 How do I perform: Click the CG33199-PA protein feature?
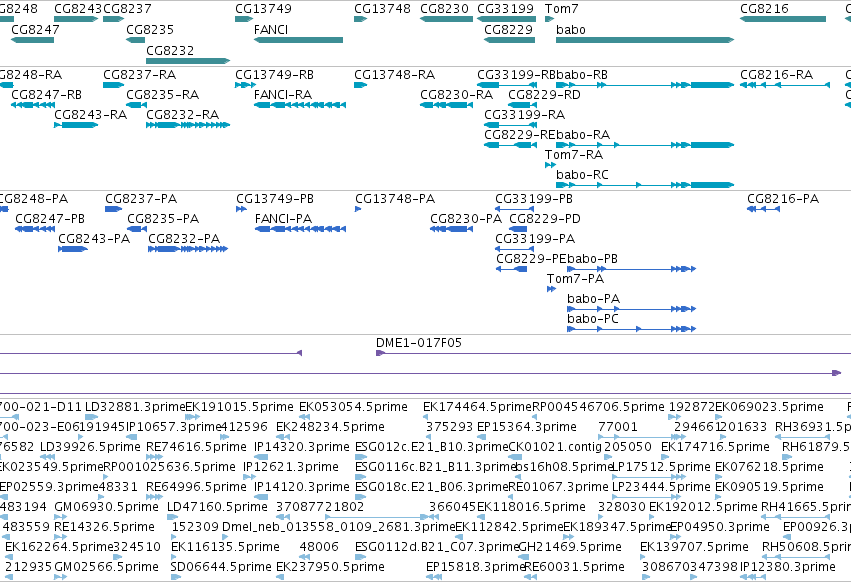point(515,249)
